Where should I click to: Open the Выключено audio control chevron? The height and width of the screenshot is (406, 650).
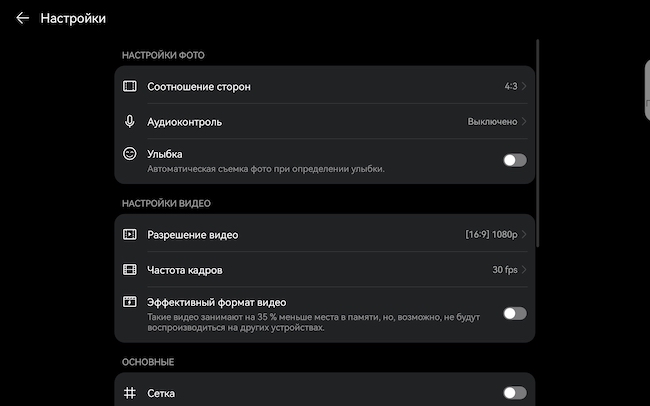tap(524, 122)
